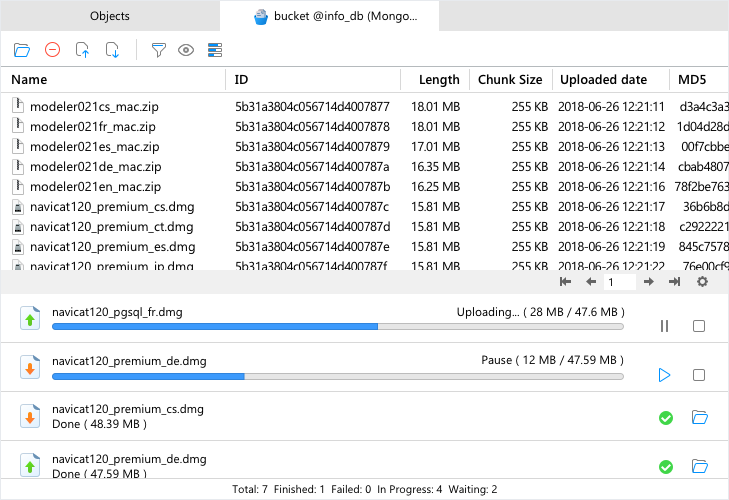
Task: Click upload date 2018-06-26 12:21:16
Action: [611, 187]
